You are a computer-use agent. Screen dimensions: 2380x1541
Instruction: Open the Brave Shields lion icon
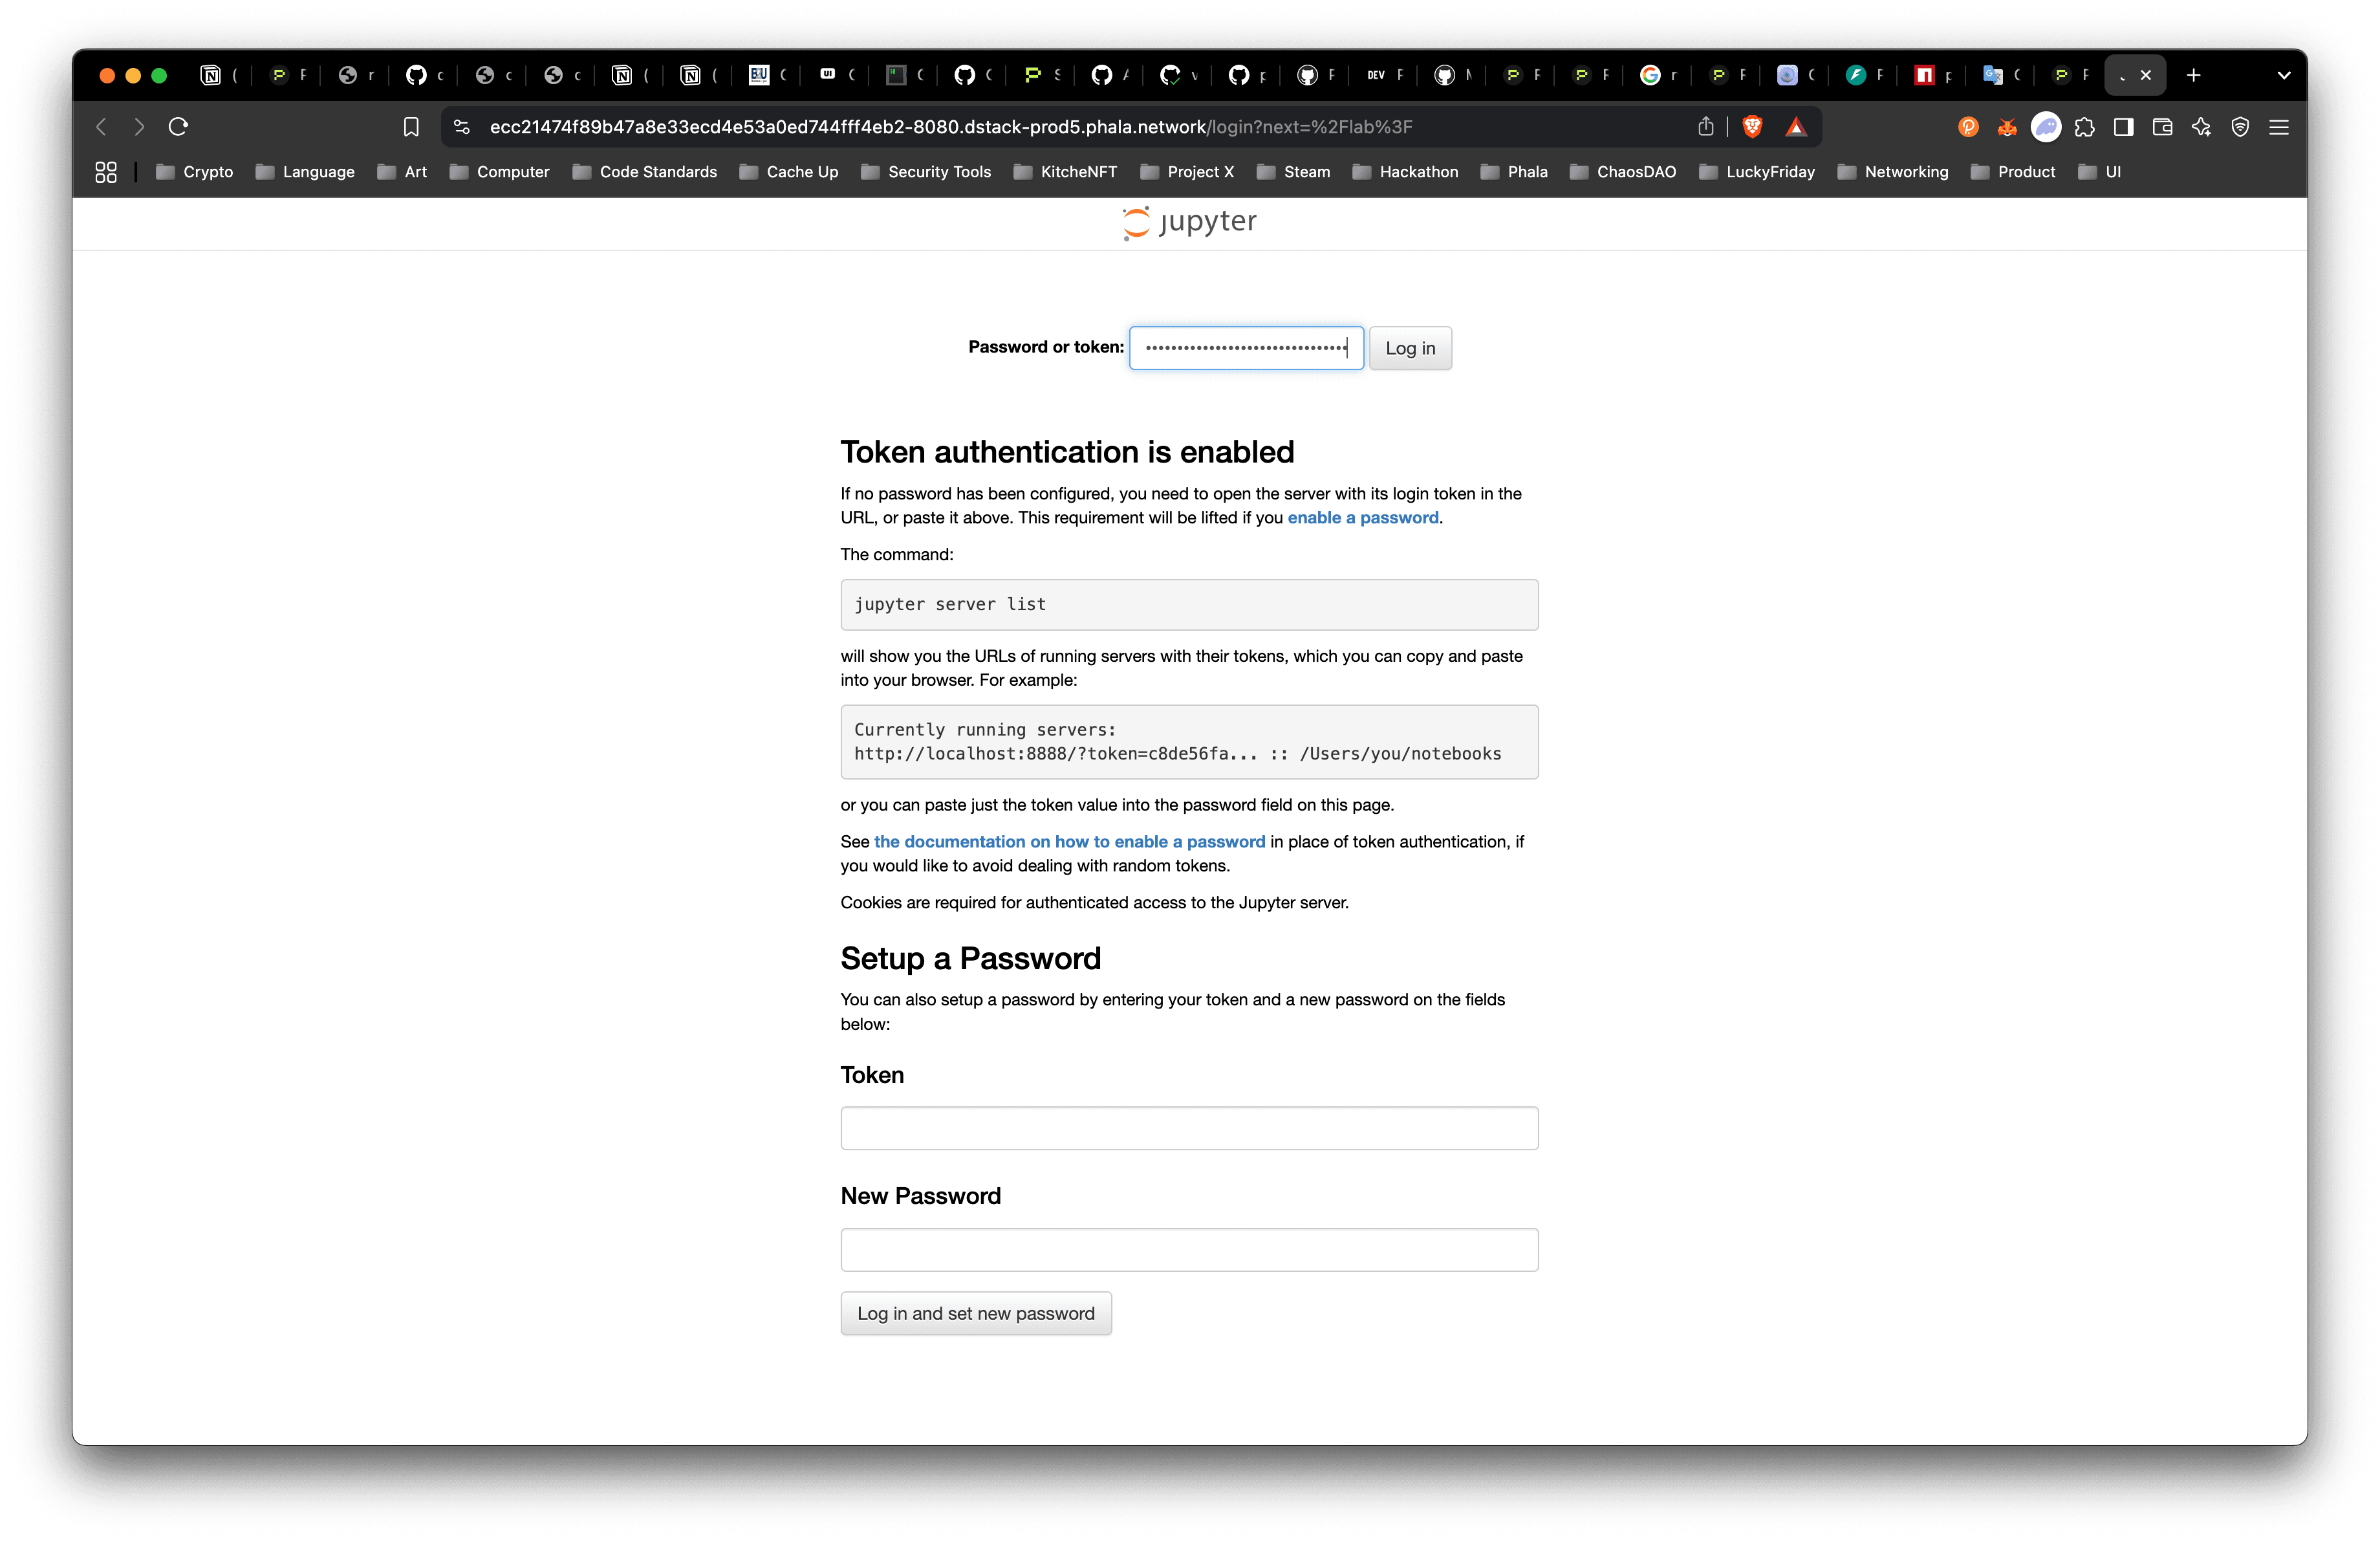[1752, 127]
